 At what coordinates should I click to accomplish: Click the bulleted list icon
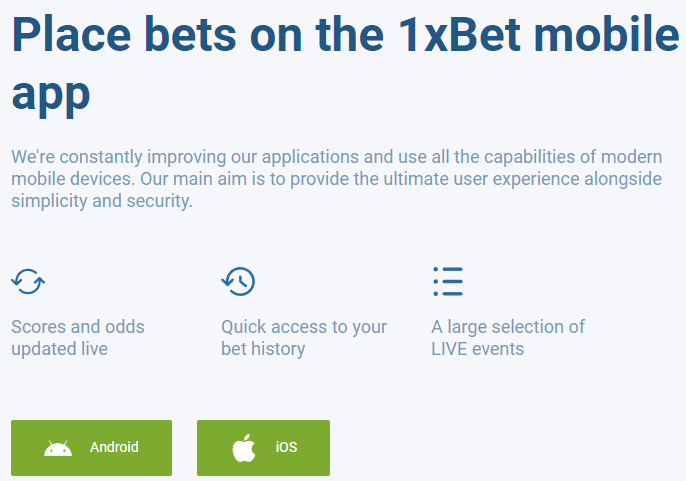pos(448,281)
